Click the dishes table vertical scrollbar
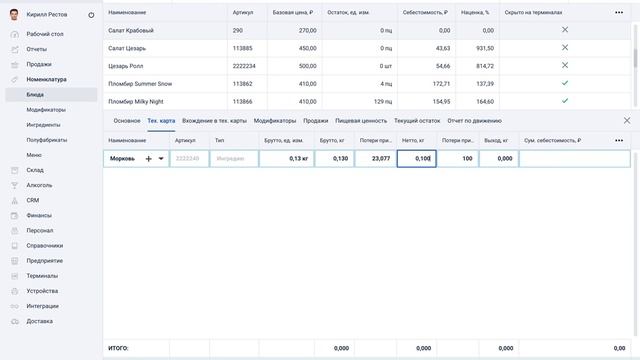The image size is (640, 360). (x=635, y=57)
